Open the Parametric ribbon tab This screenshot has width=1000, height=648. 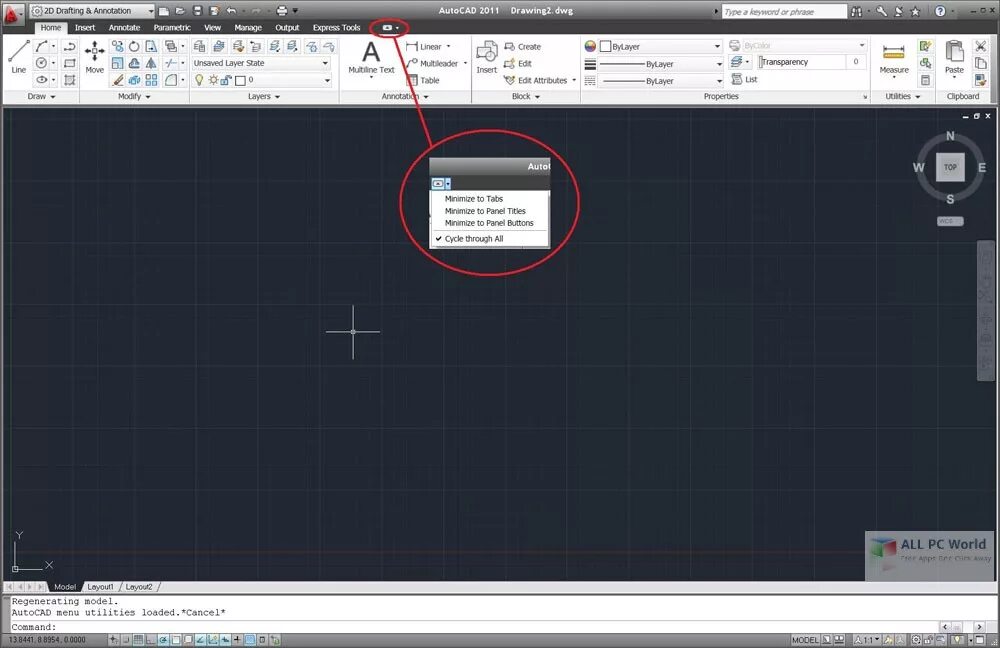click(172, 27)
